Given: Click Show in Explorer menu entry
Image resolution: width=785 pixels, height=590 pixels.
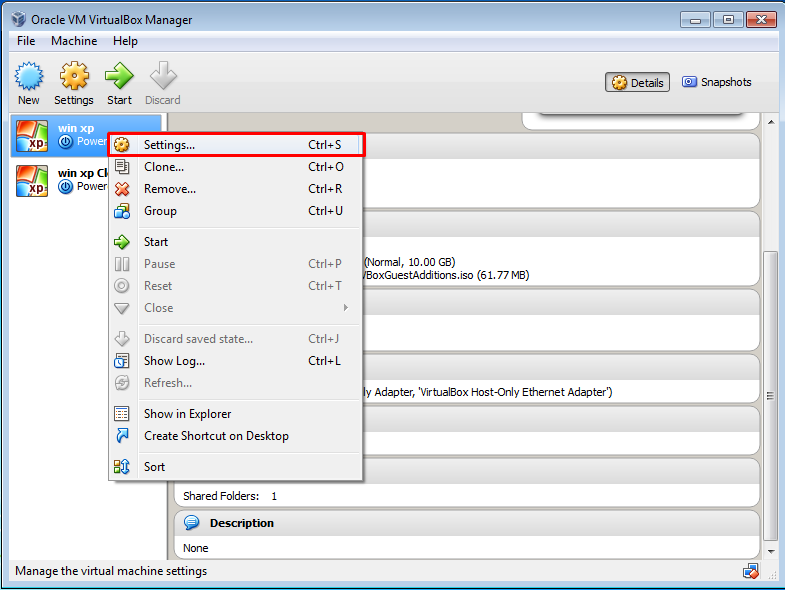Looking at the screenshot, I should [x=235, y=414].
